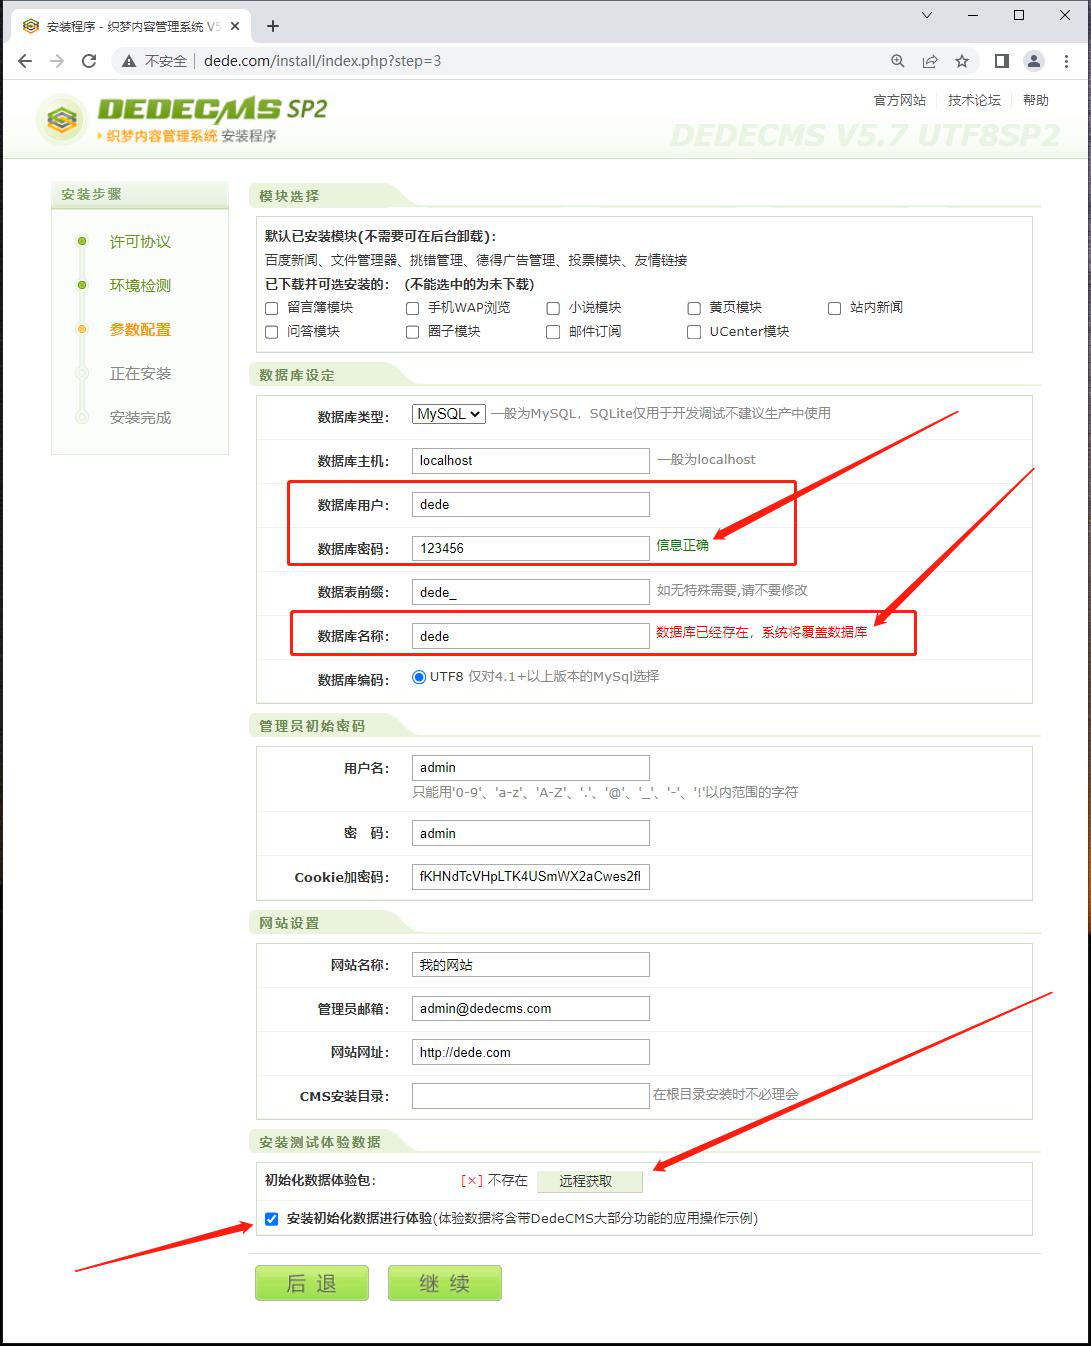Click the red 数据库已经存在 warning text
Viewport: 1091px width, 1346px height.
(x=762, y=633)
